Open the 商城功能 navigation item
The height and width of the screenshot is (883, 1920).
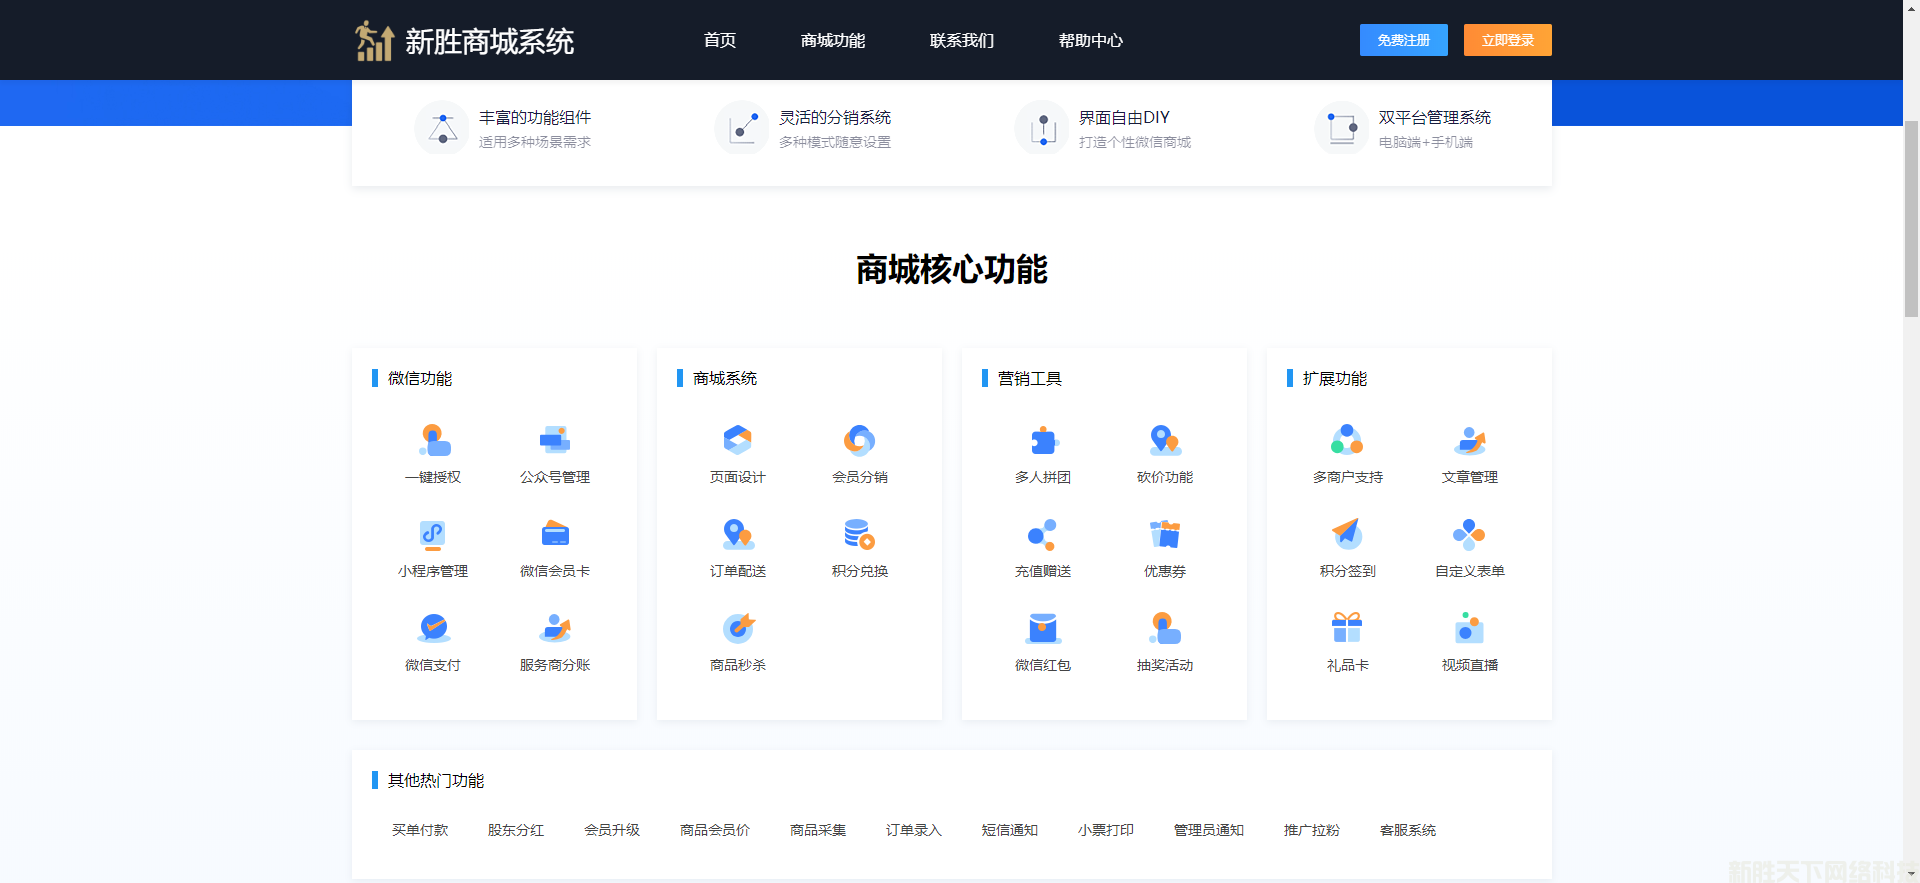coord(833,41)
